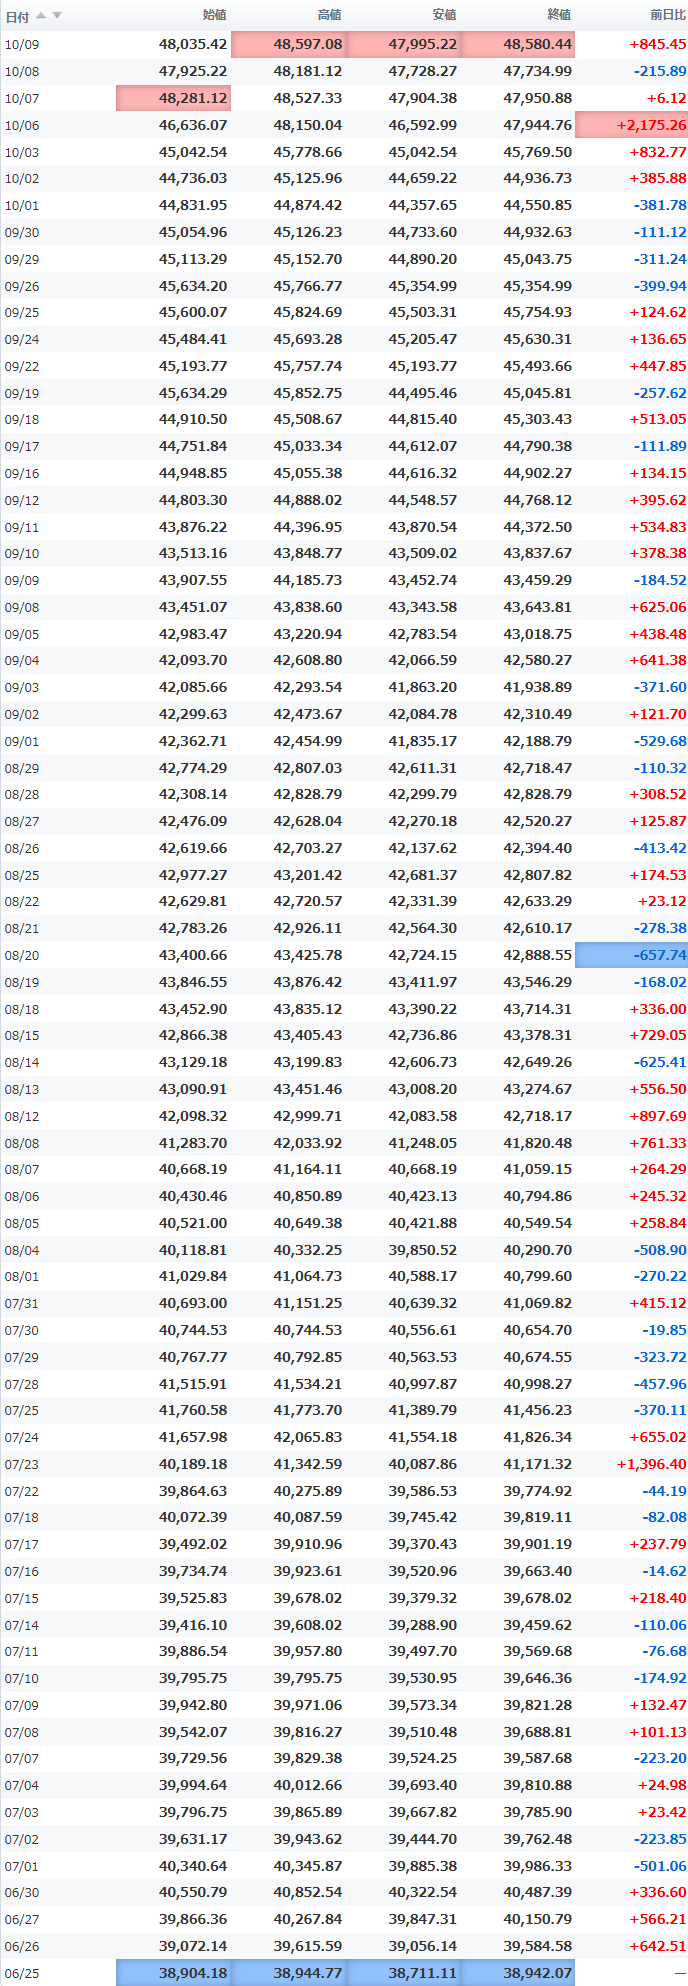Click low value 44,495.46 on 09/19

point(423,393)
